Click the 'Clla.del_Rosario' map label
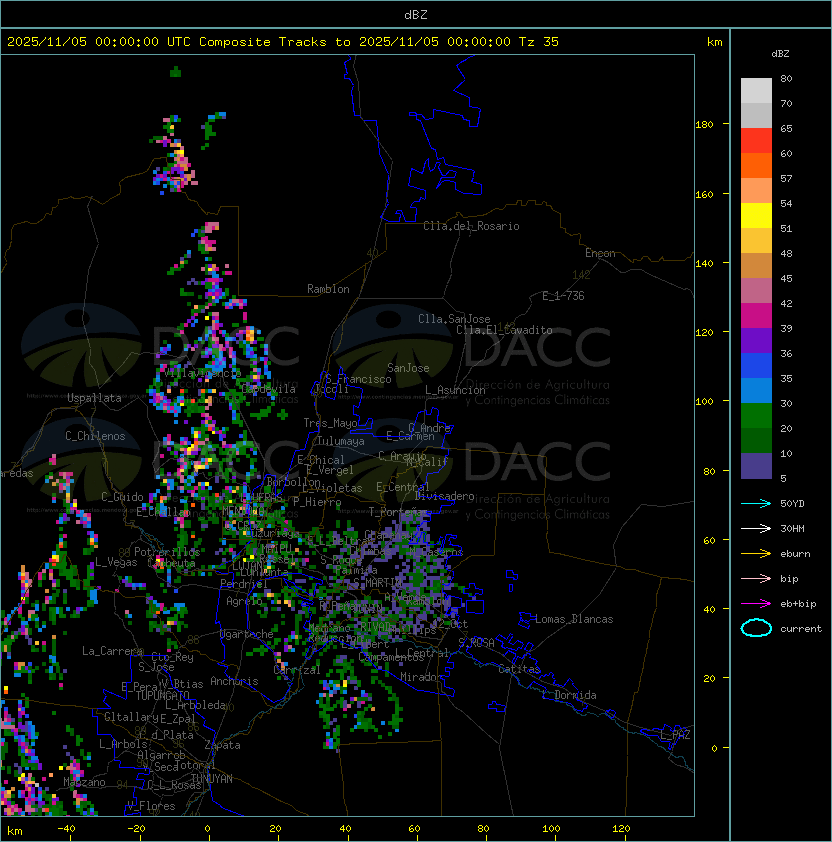 pos(471,226)
